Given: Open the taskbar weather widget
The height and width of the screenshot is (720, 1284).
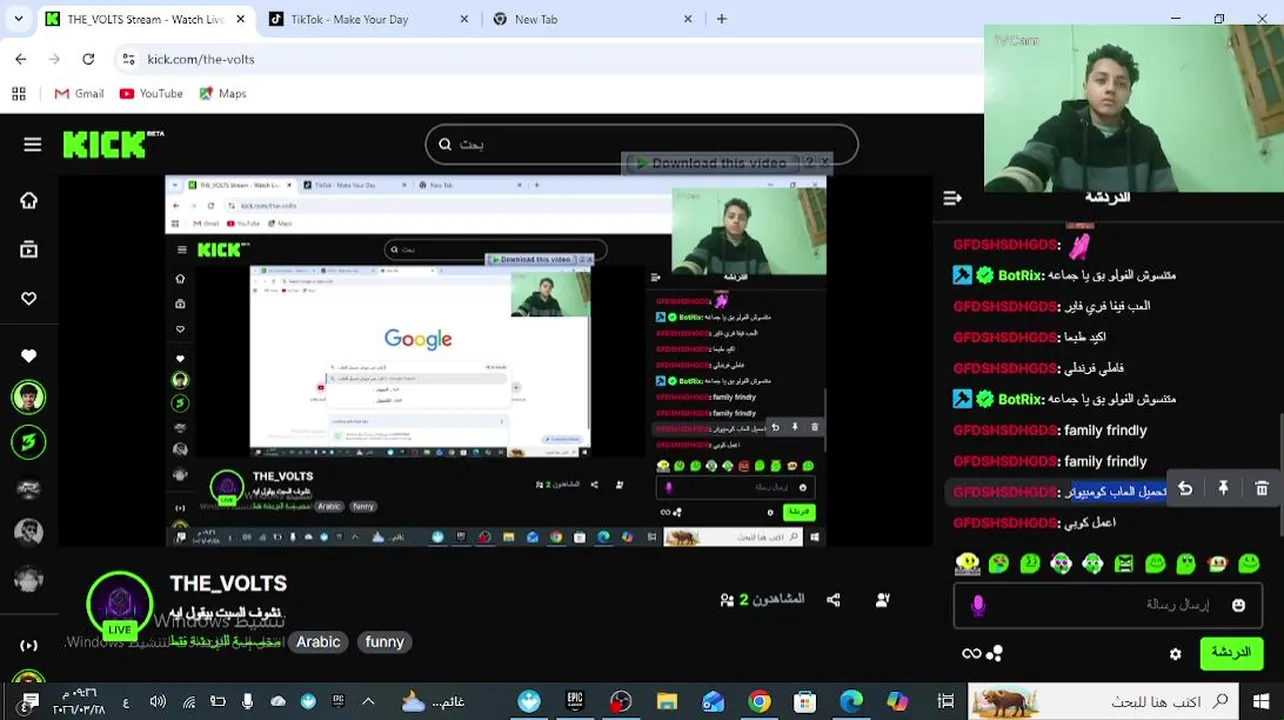Looking at the screenshot, I should pos(432,702).
